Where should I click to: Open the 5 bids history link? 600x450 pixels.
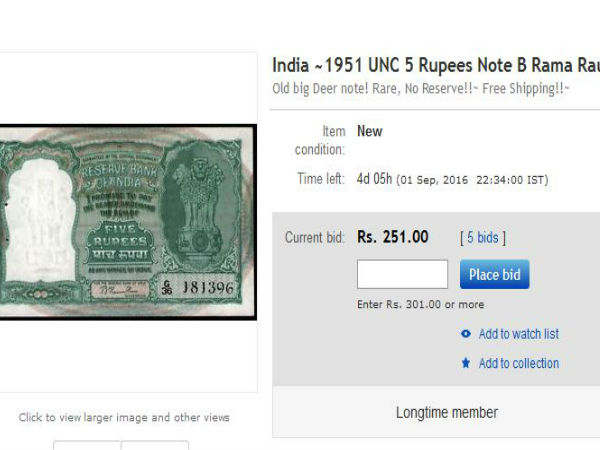point(483,238)
